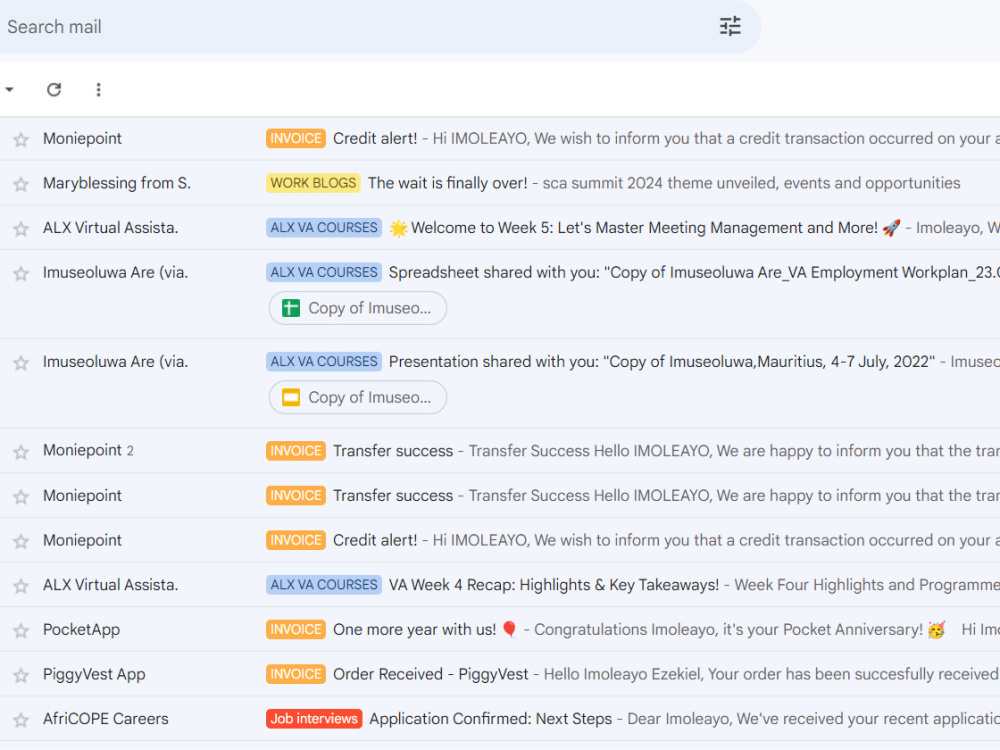Expand the select dropdown arrow
Viewport: 1000px width, 750px height.
point(10,89)
